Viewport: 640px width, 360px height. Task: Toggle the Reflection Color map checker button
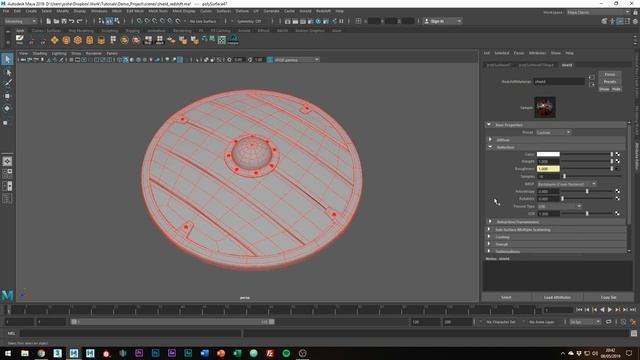coord(618,154)
